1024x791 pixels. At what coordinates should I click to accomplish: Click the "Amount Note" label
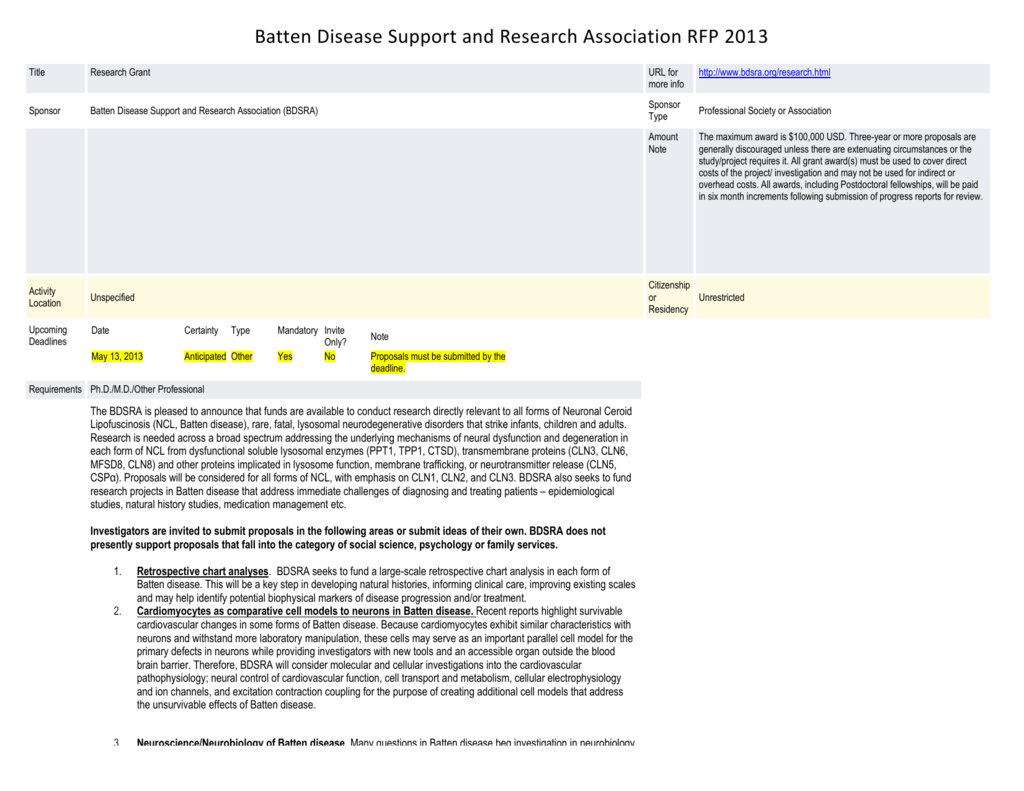coord(663,143)
